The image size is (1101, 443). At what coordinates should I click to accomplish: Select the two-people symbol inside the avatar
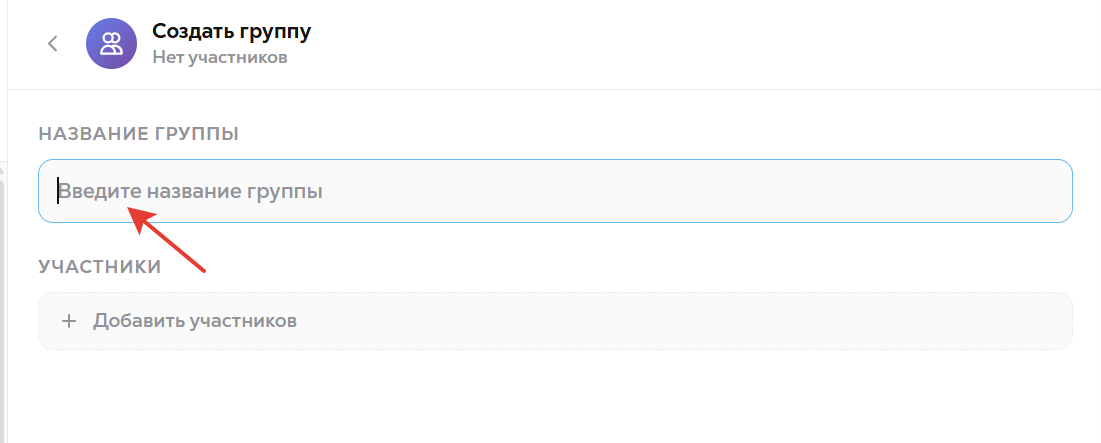[x=111, y=44]
